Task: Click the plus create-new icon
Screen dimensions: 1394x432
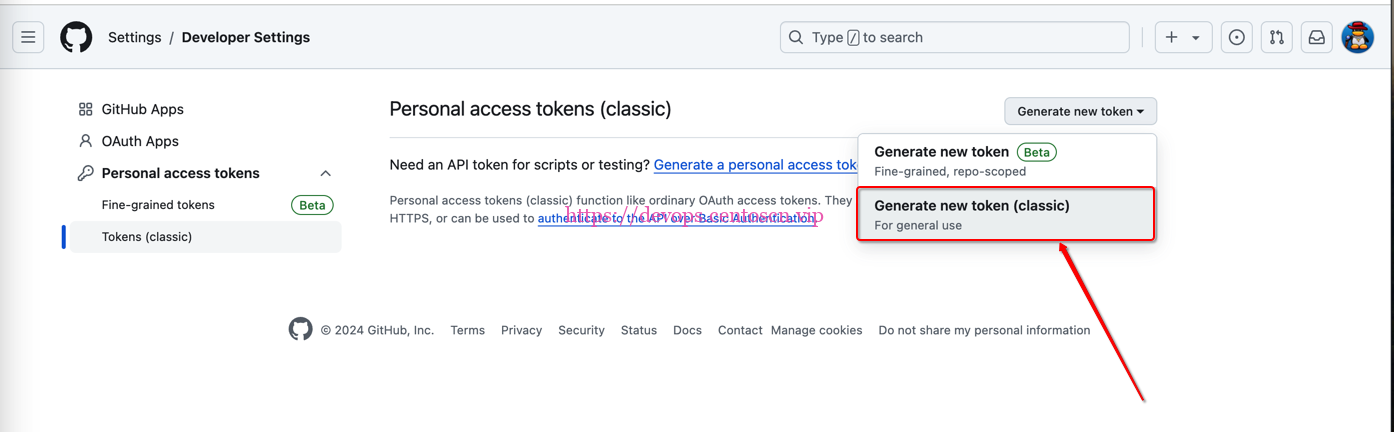Action: click(1172, 38)
